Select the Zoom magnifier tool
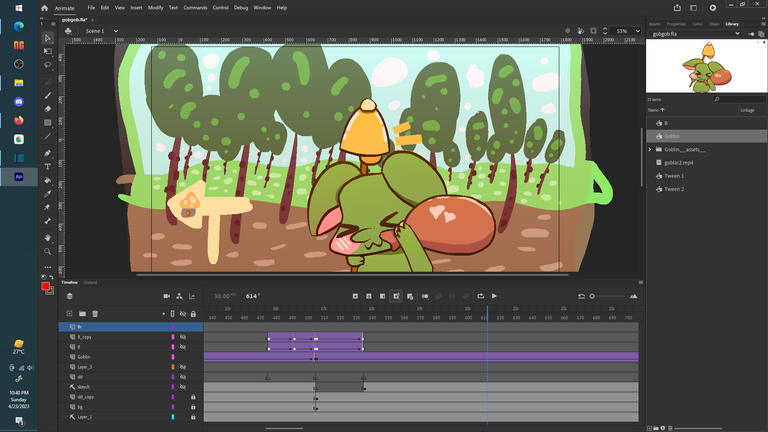The width and height of the screenshot is (768, 432). (48, 251)
